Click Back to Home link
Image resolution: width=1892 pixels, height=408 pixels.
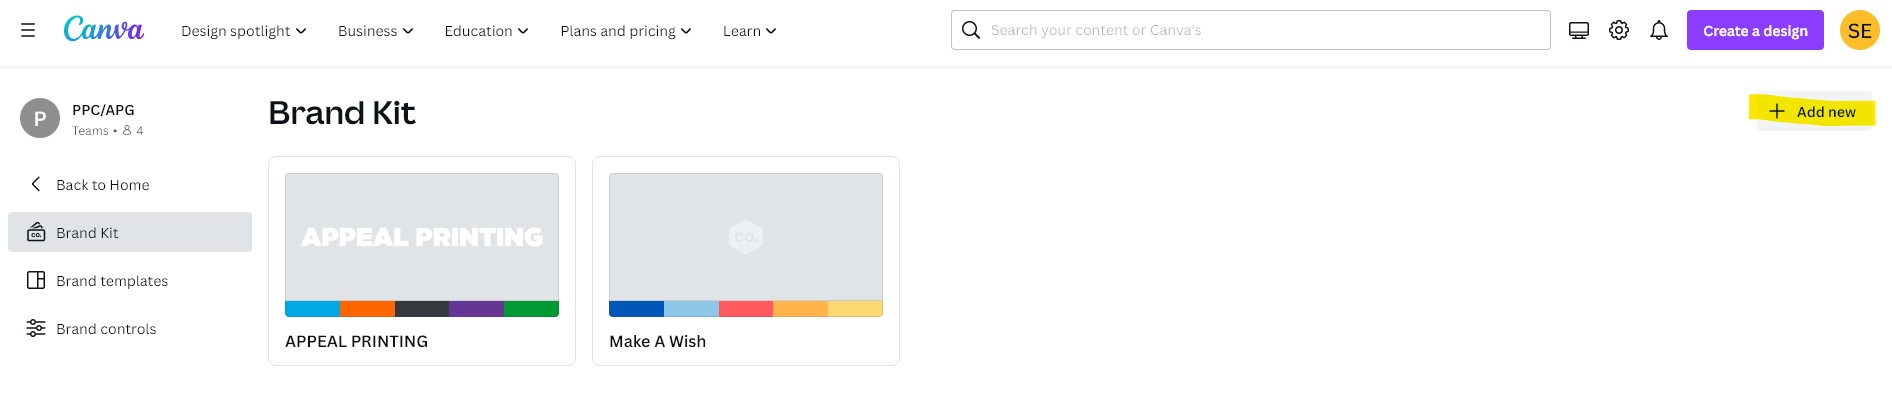click(102, 185)
